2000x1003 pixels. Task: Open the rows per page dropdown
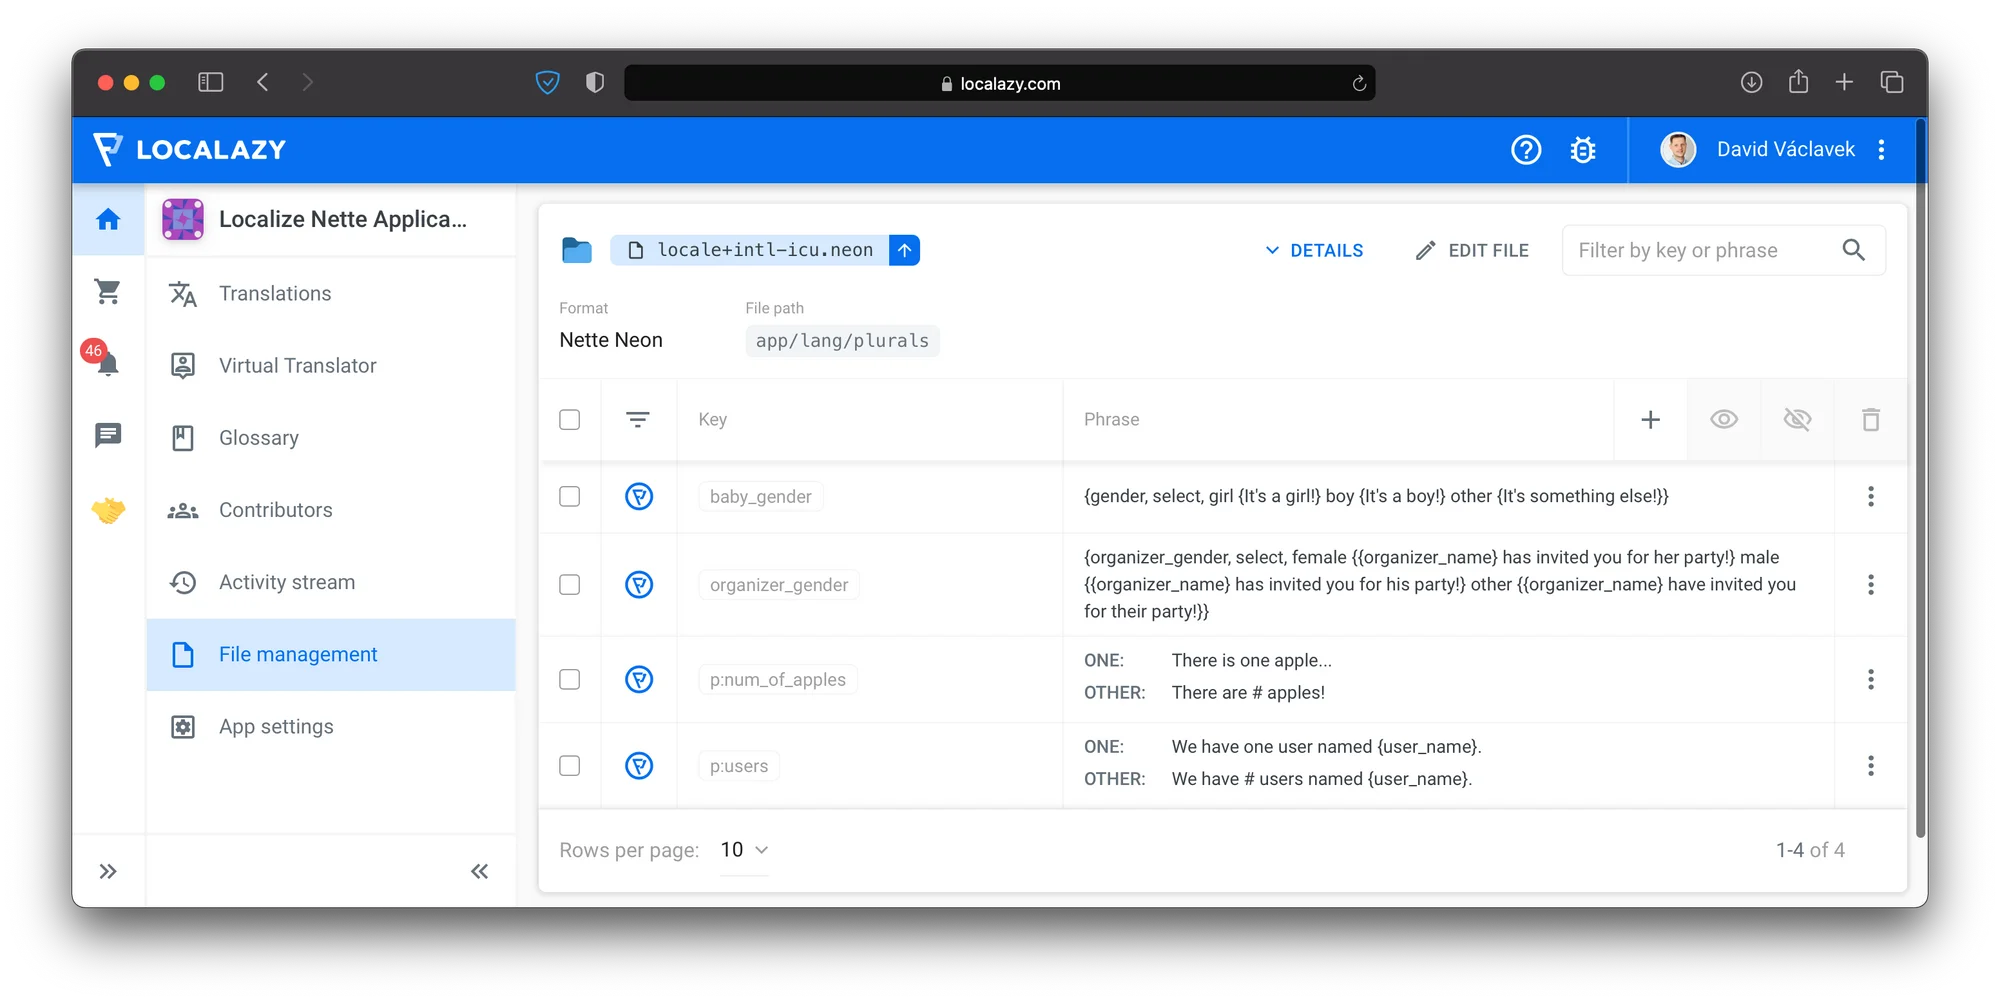click(744, 850)
